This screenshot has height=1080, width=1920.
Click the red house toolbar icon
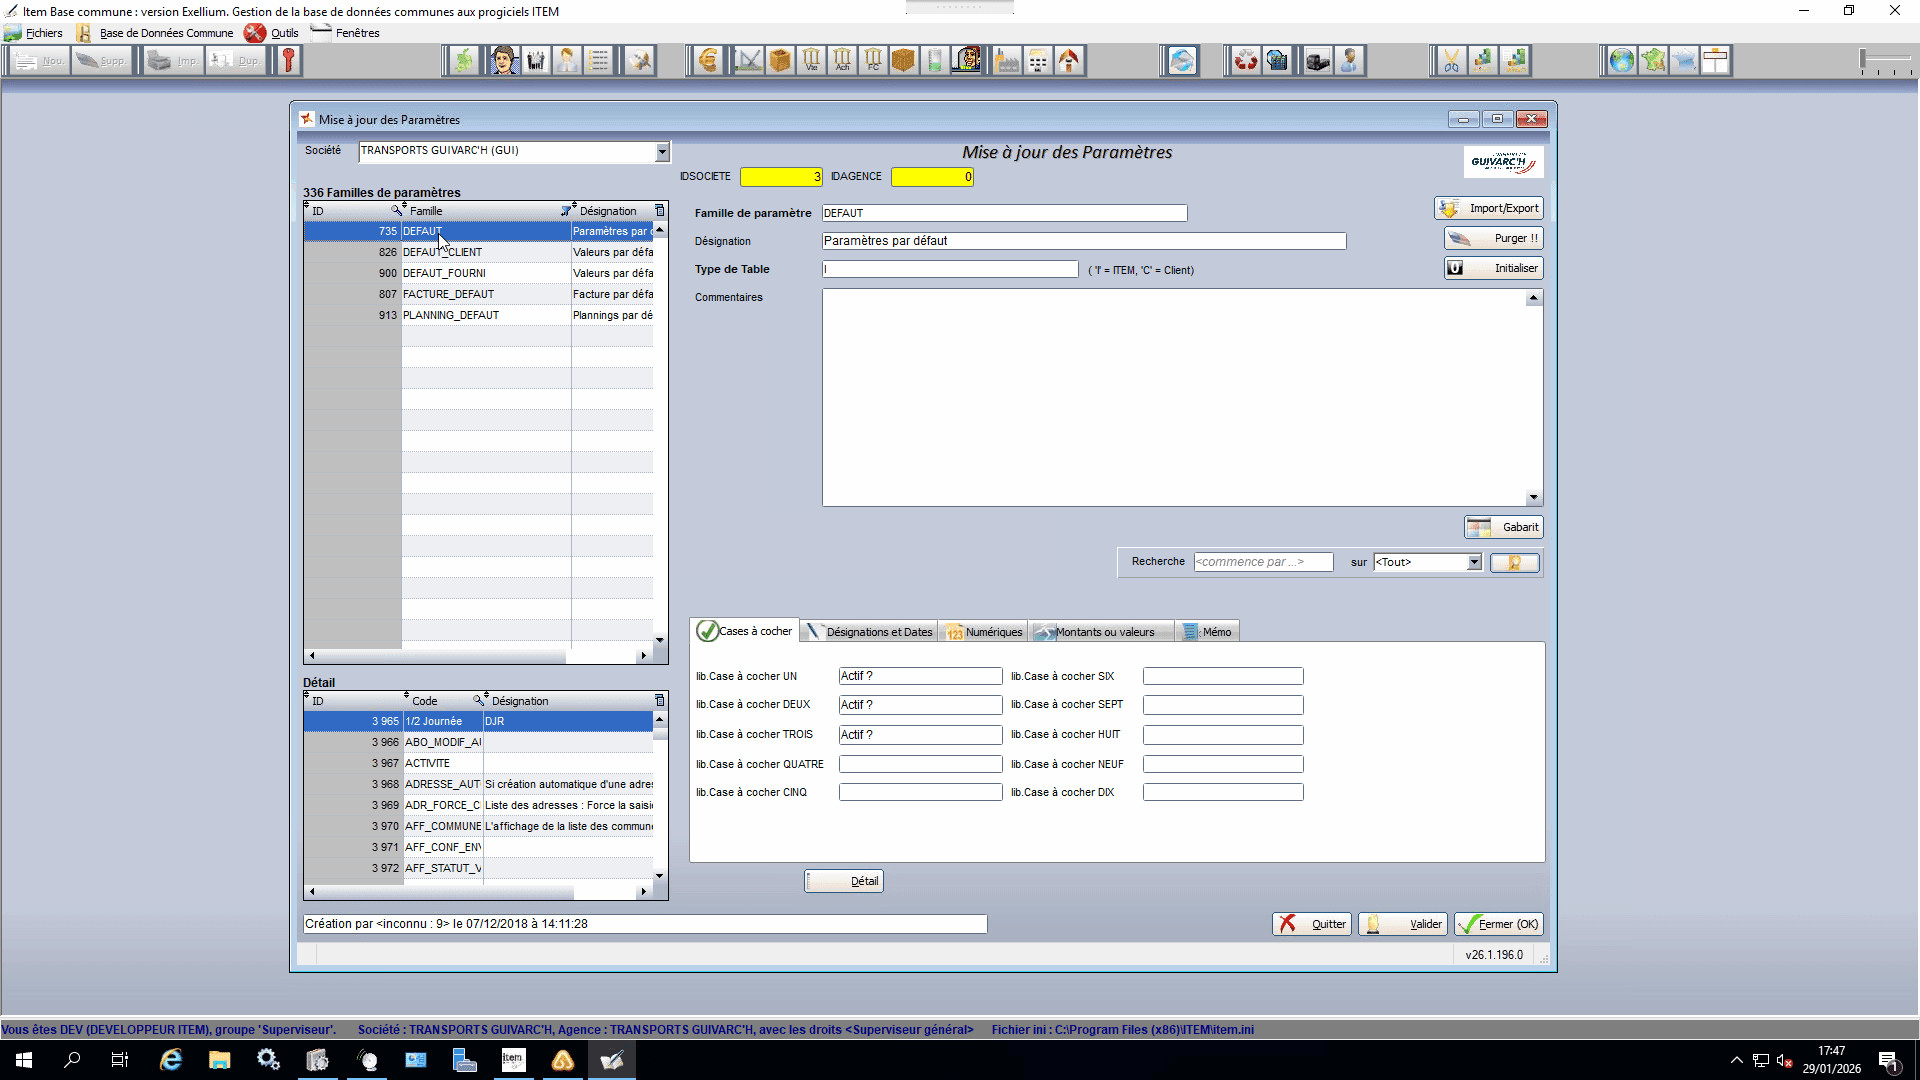1069,61
